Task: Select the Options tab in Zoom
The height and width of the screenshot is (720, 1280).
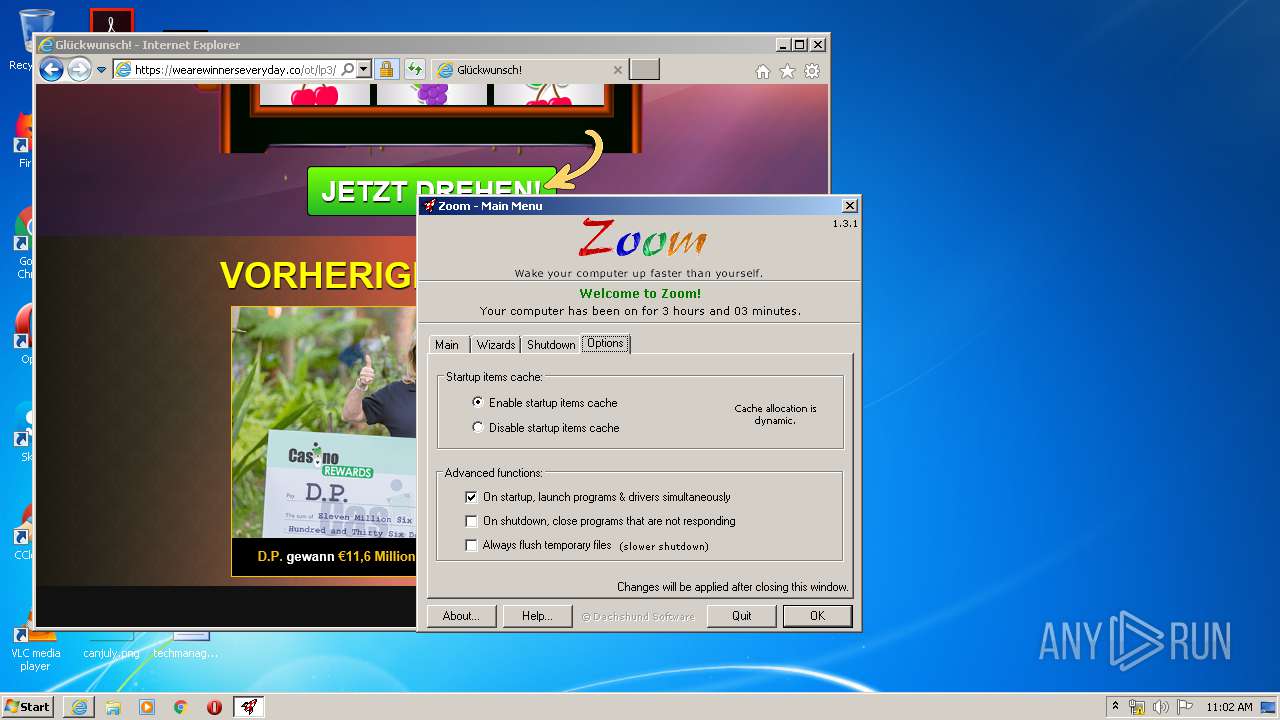Action: [x=605, y=343]
